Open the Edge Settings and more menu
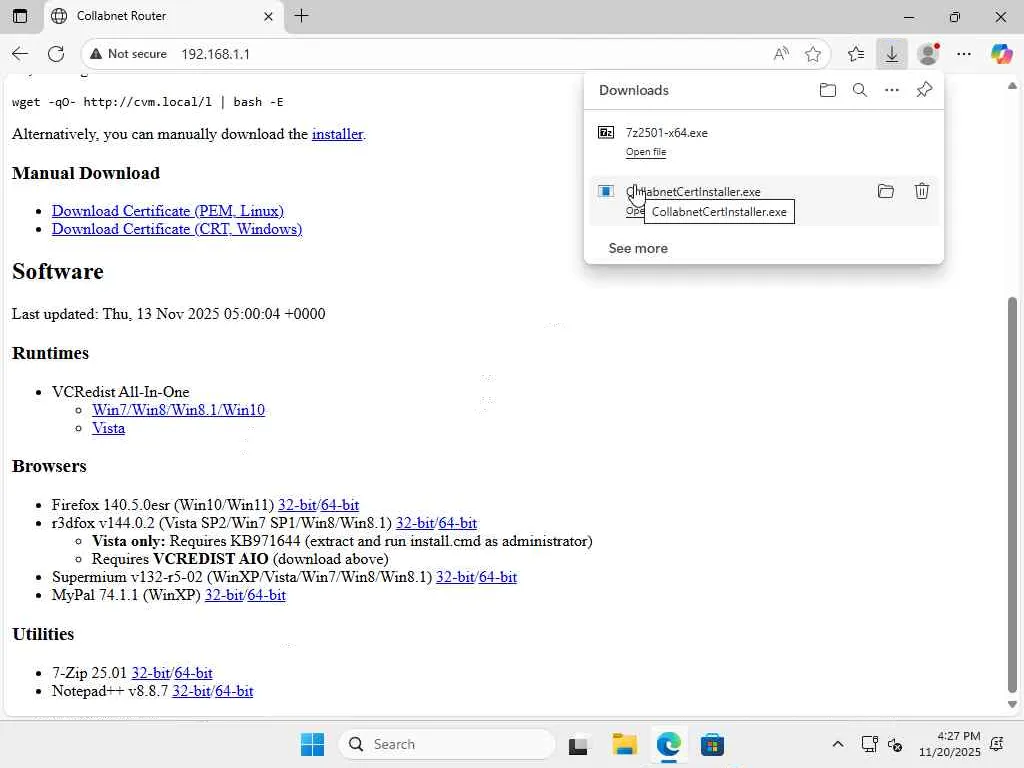The height and width of the screenshot is (768, 1024). click(x=964, y=54)
